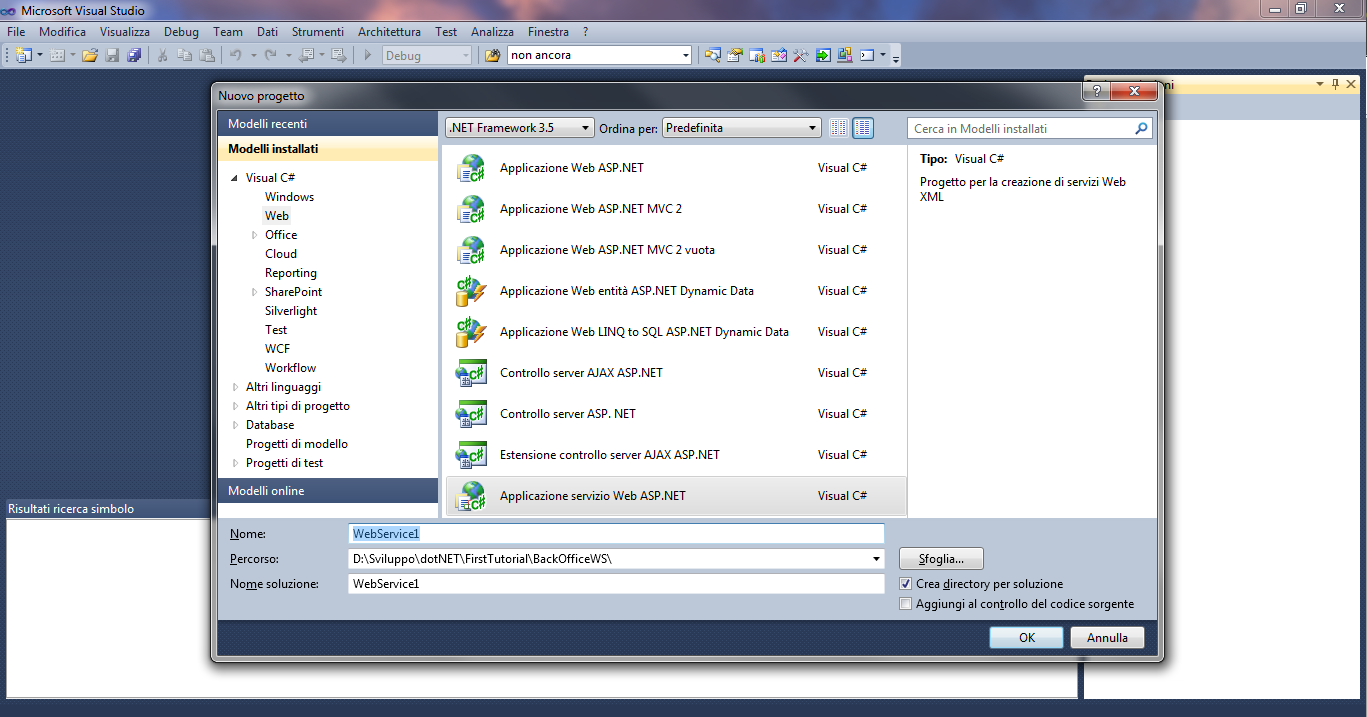Click the OK button

click(x=1027, y=638)
